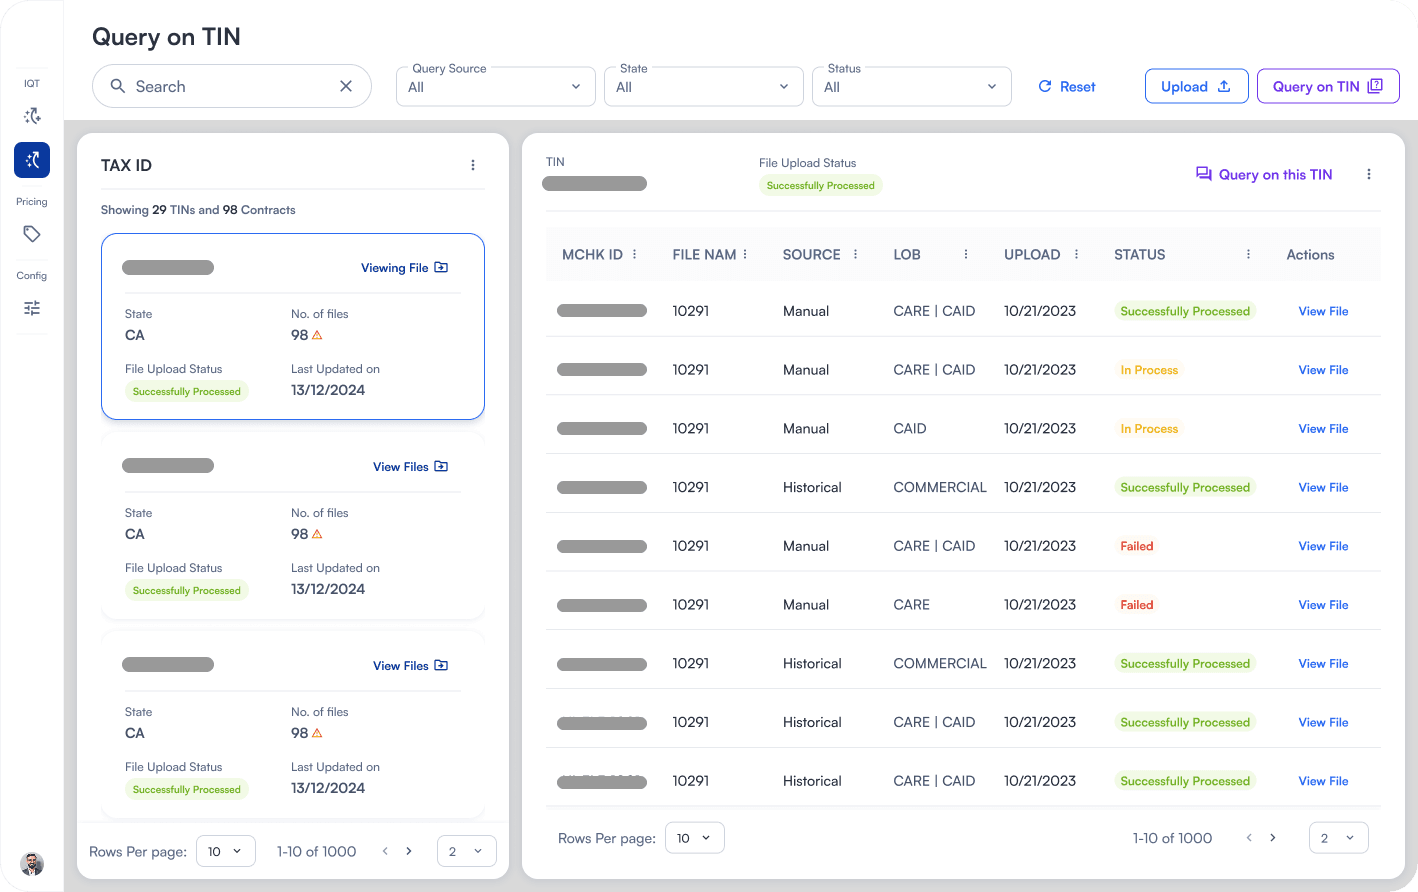1418x892 pixels.
Task: Click the upload arrow icon on Upload button
Action: (1224, 85)
